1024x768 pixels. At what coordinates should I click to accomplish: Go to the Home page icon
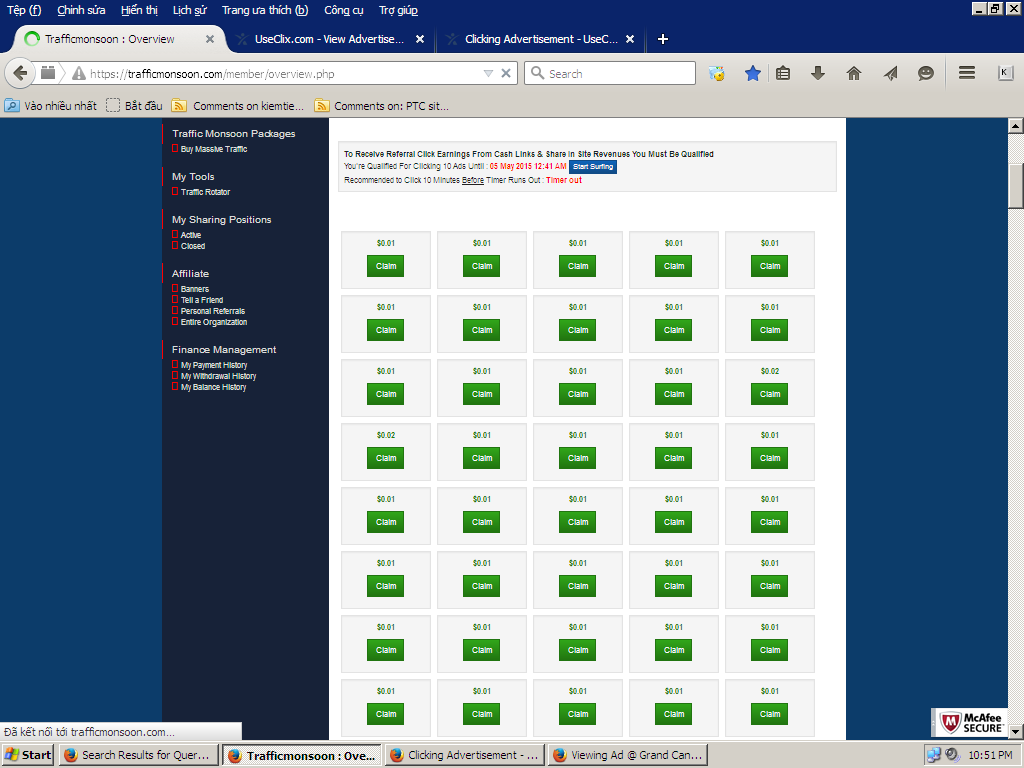pos(854,73)
